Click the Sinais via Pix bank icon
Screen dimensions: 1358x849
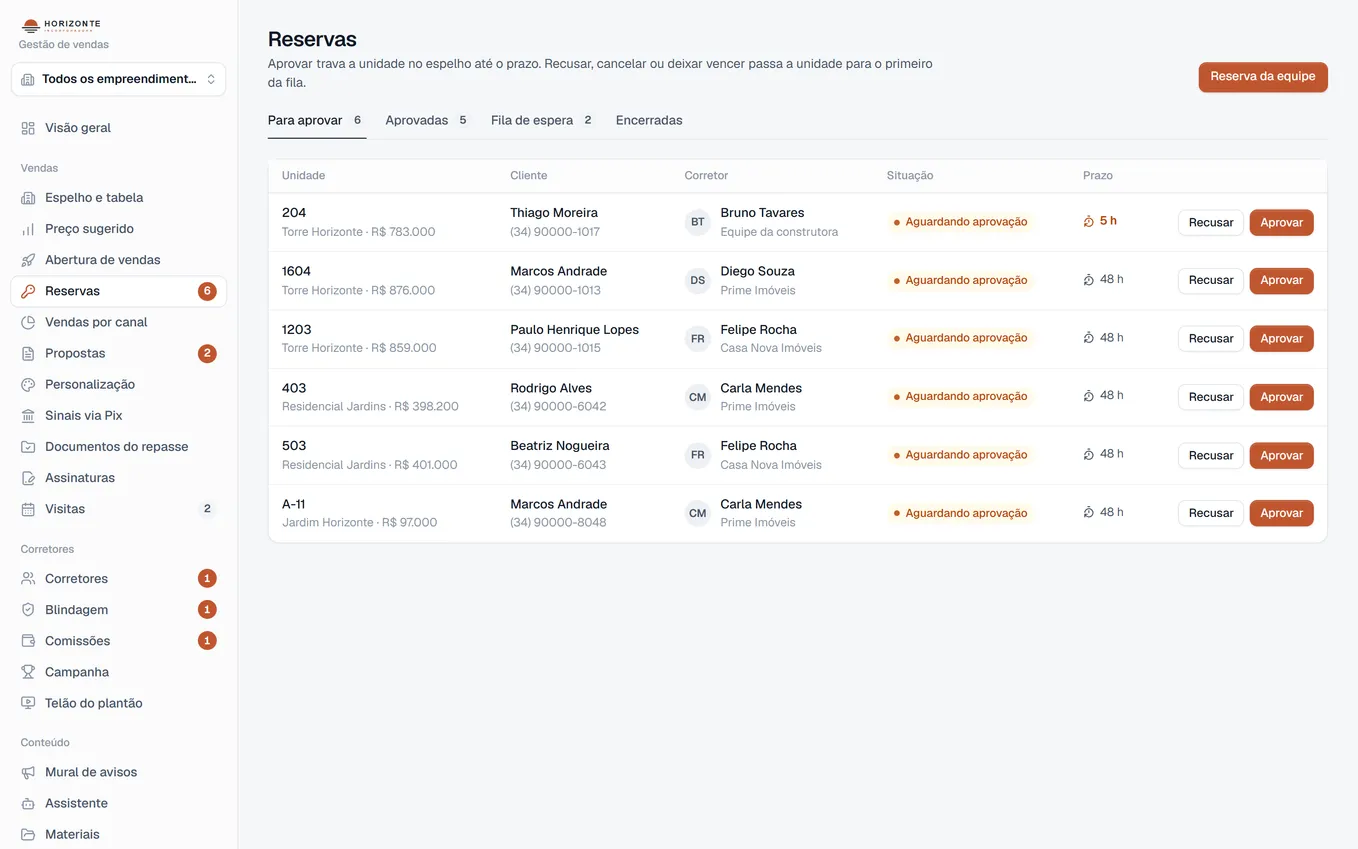(28, 415)
